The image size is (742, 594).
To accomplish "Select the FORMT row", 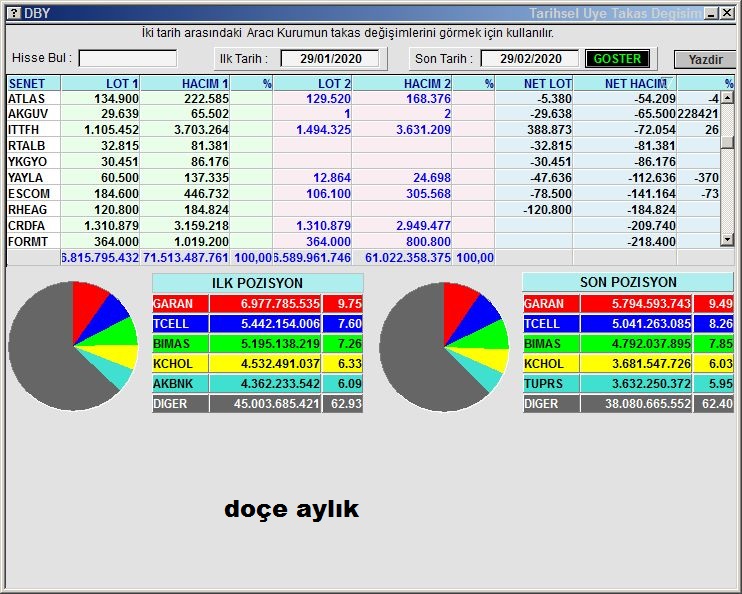I will pyautogui.click(x=363, y=241).
